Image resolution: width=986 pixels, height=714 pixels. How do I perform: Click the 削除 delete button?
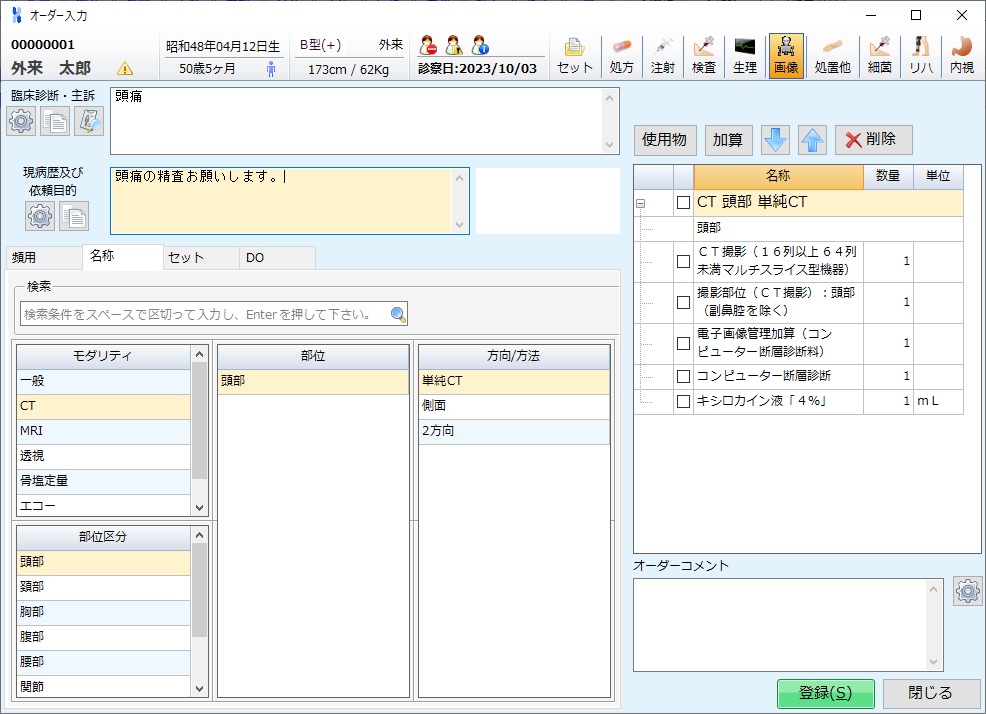pos(873,140)
